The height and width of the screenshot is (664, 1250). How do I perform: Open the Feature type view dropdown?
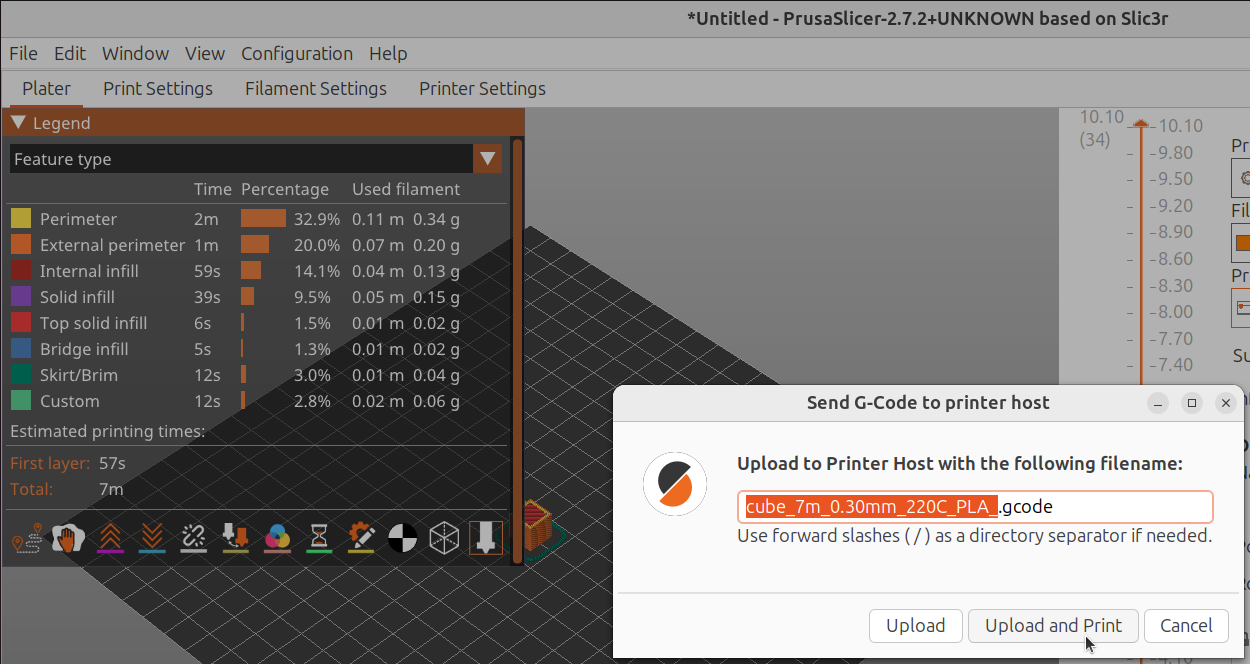[488, 159]
